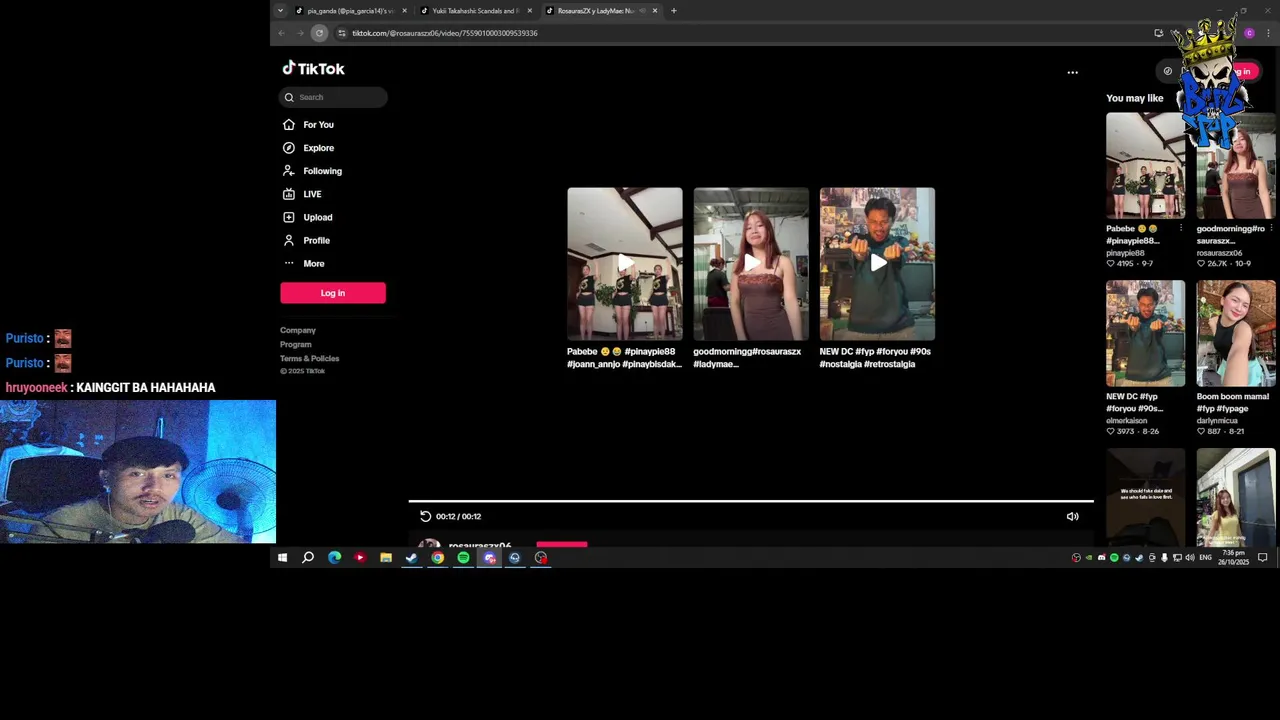Mute the video with the speaker icon
Image resolution: width=1280 pixels, height=720 pixels.
pos(1072,516)
